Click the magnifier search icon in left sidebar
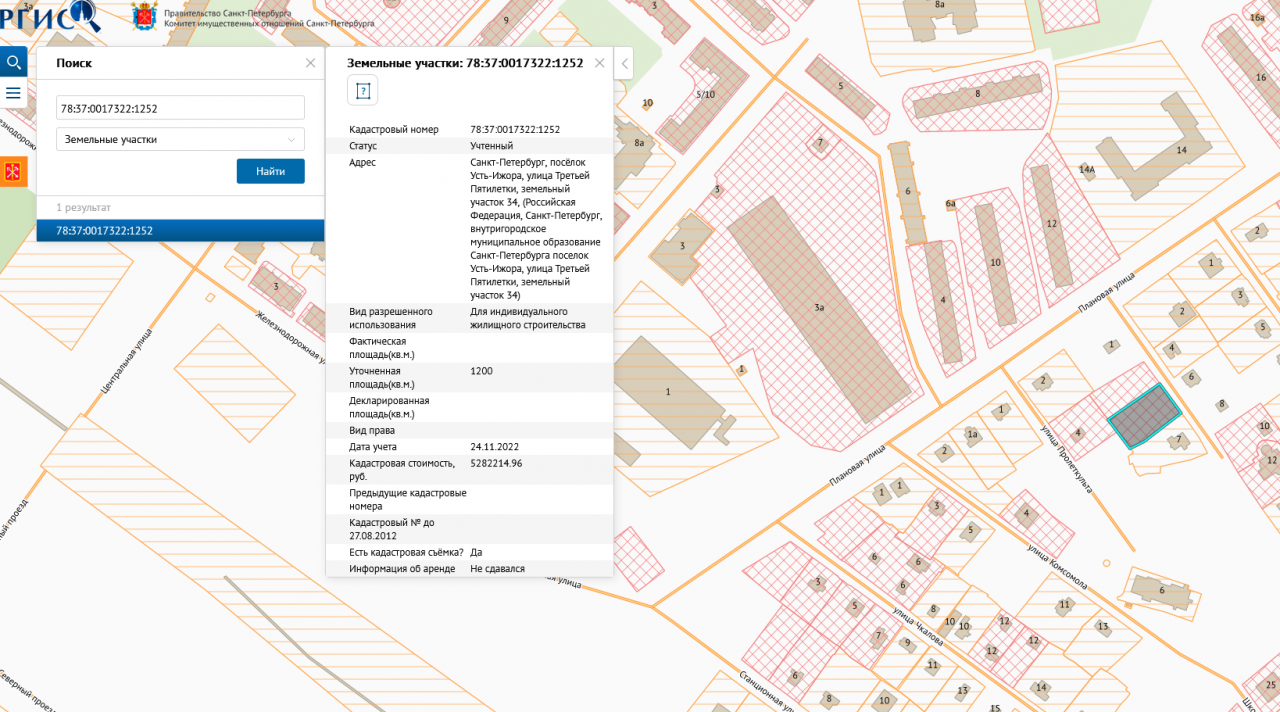Screen dimensions: 1280x712 pyautogui.click(x=13, y=63)
